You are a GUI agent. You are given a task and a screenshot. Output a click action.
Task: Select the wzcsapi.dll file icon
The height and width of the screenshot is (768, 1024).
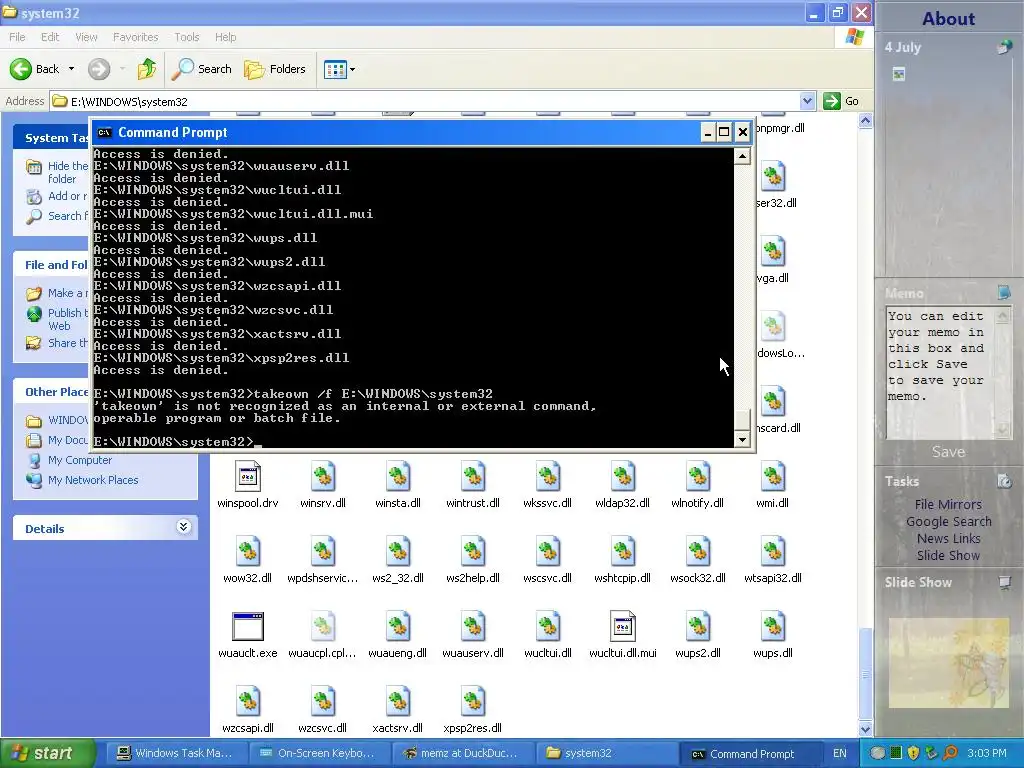[248, 701]
